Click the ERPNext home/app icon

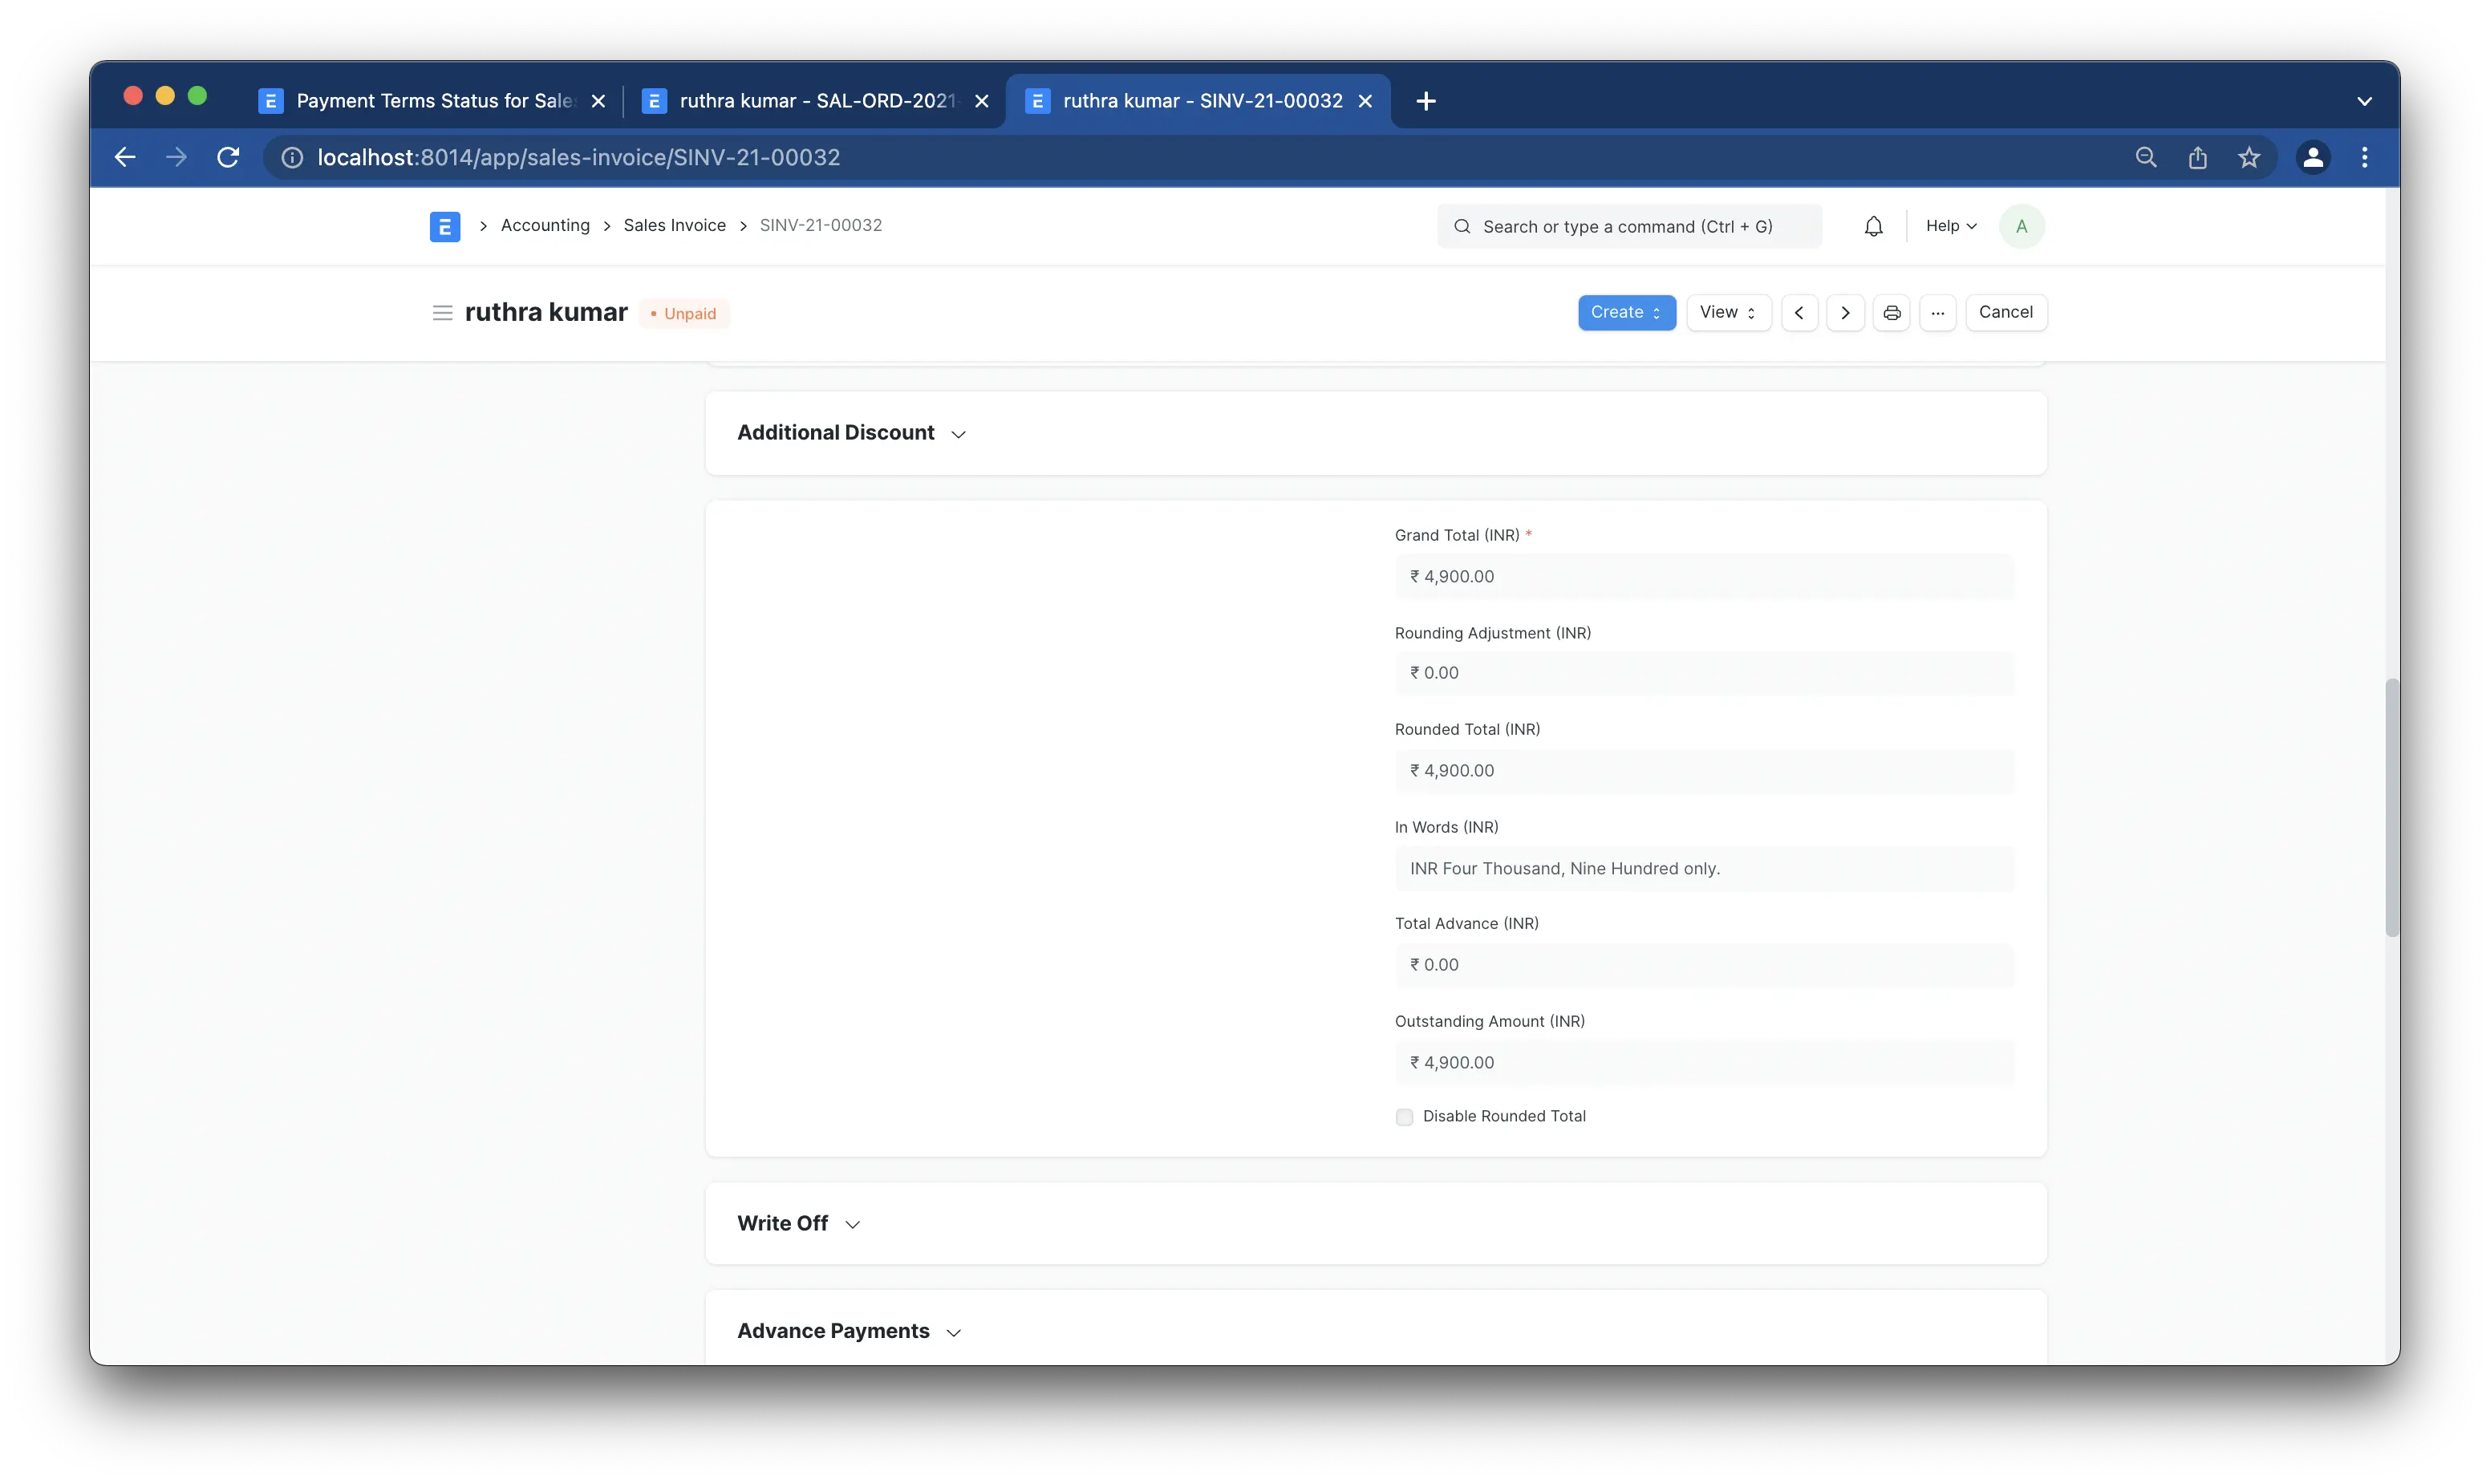point(445,226)
